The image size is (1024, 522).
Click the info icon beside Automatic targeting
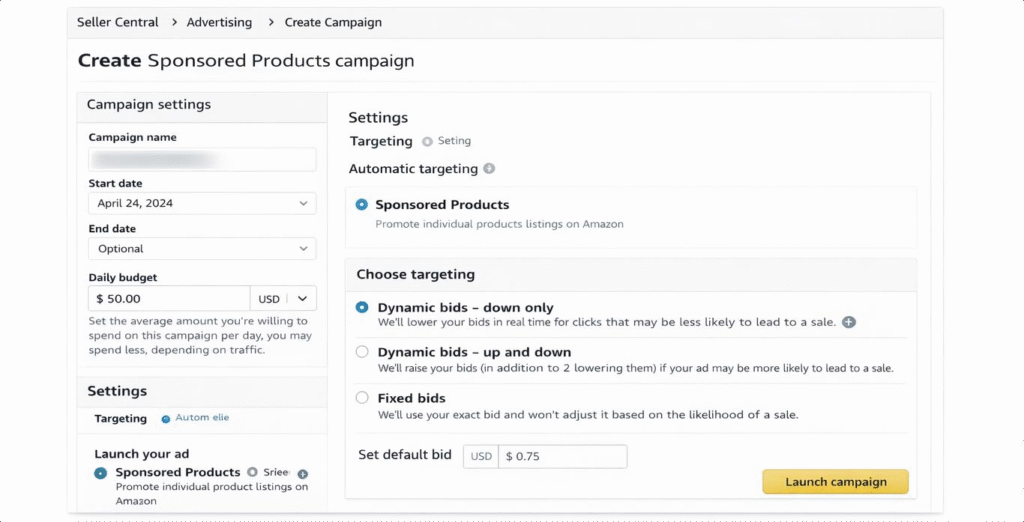489,169
